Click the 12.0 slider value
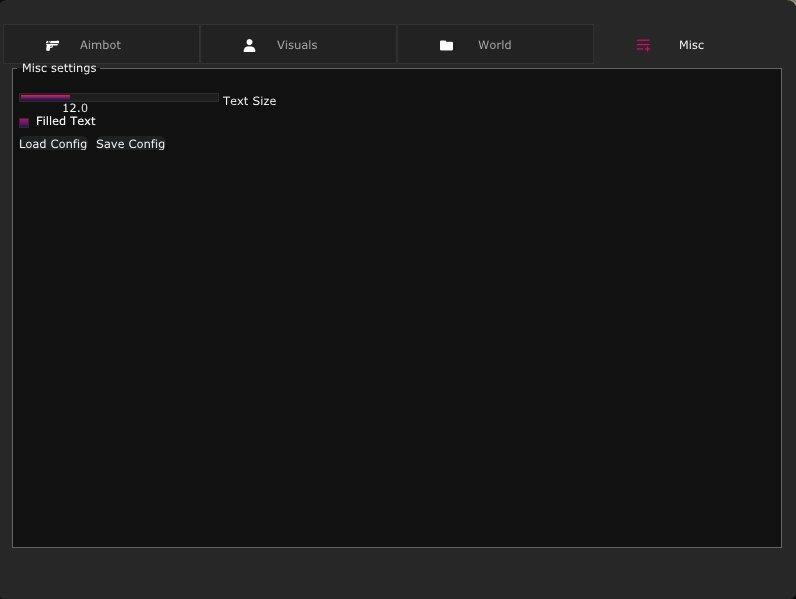Screen dimensions: 796x599 (75, 108)
